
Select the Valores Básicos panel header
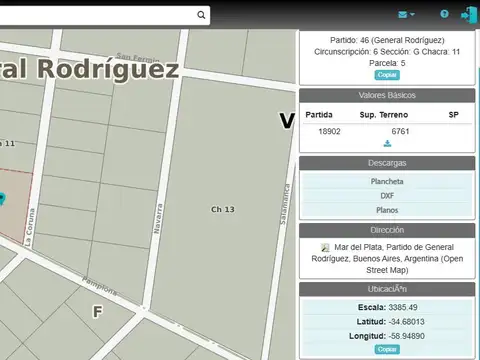(x=387, y=95)
